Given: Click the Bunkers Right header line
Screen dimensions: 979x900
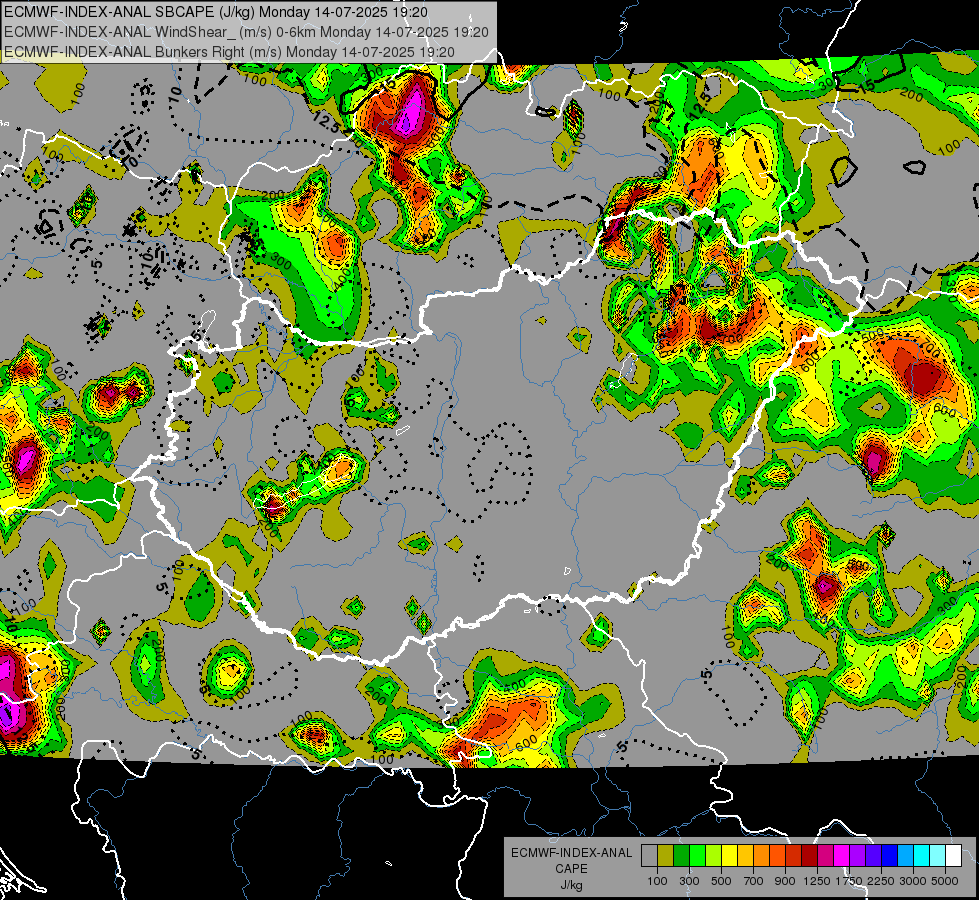Looking at the screenshot, I should tap(229, 52).
